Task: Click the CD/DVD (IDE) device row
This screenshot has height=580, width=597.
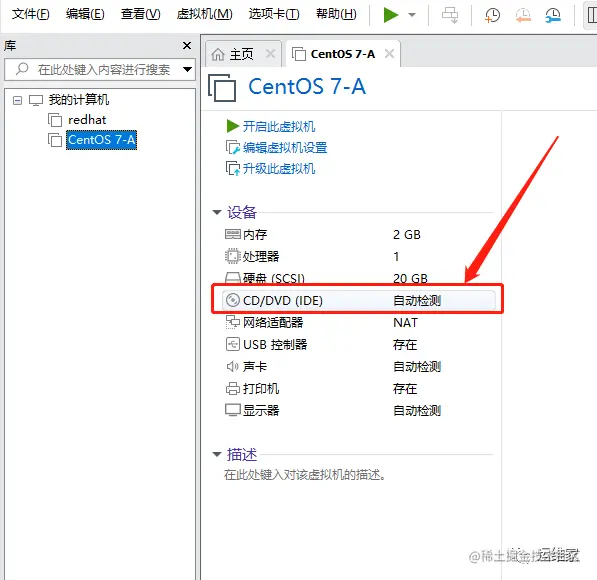Action: (x=359, y=300)
